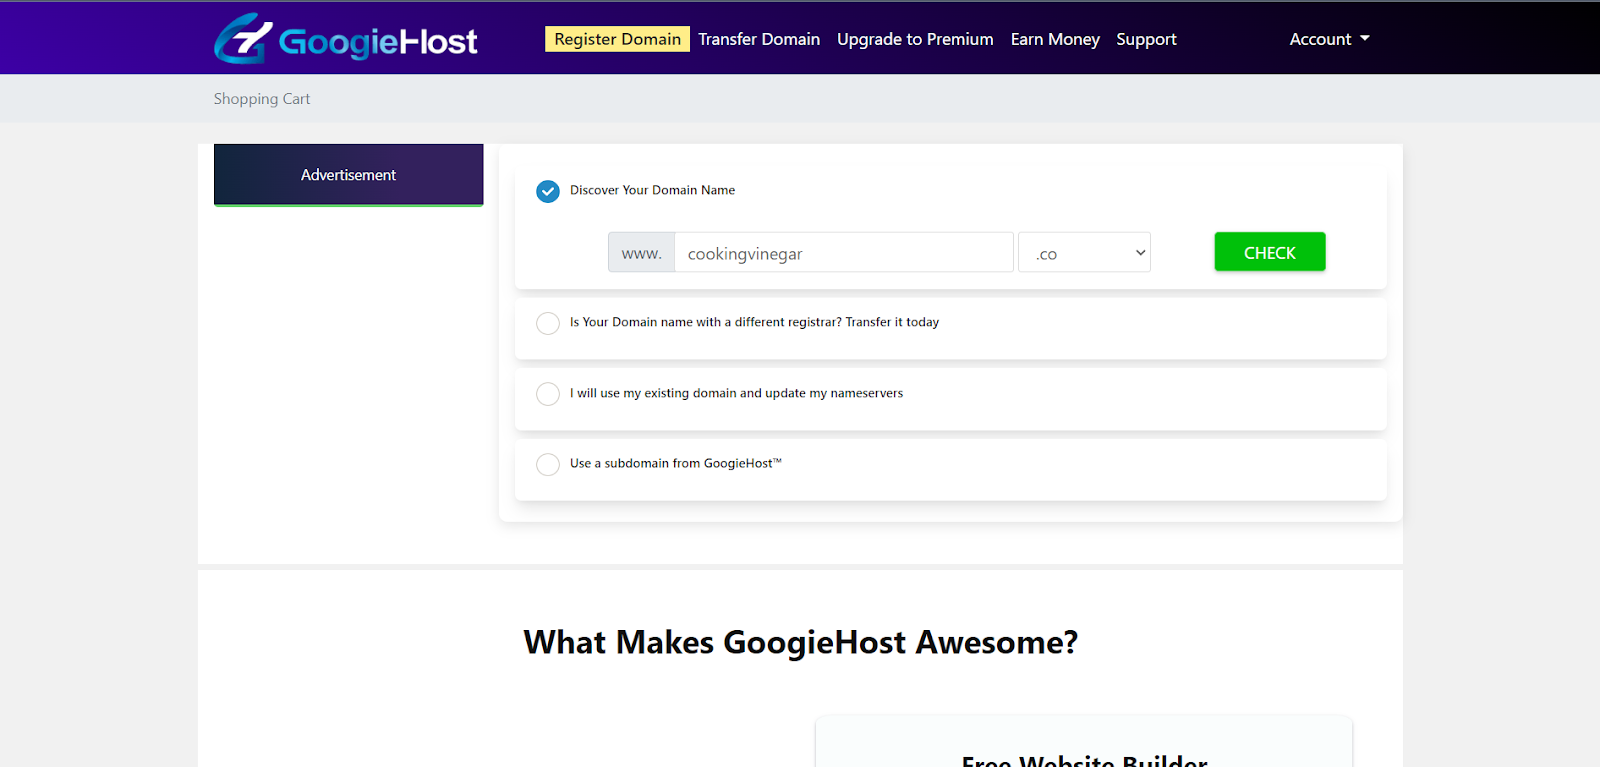
Task: Select the transfer domain from different registrar option
Action: pos(548,323)
